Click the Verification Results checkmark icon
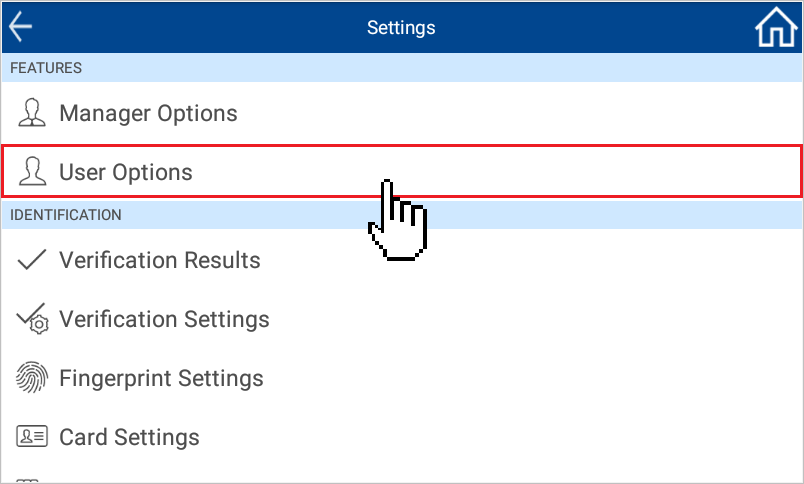Screen dimensions: 804x484 [32, 259]
